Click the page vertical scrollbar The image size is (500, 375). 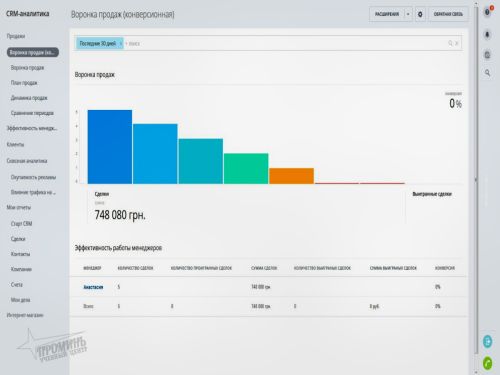(476, 180)
